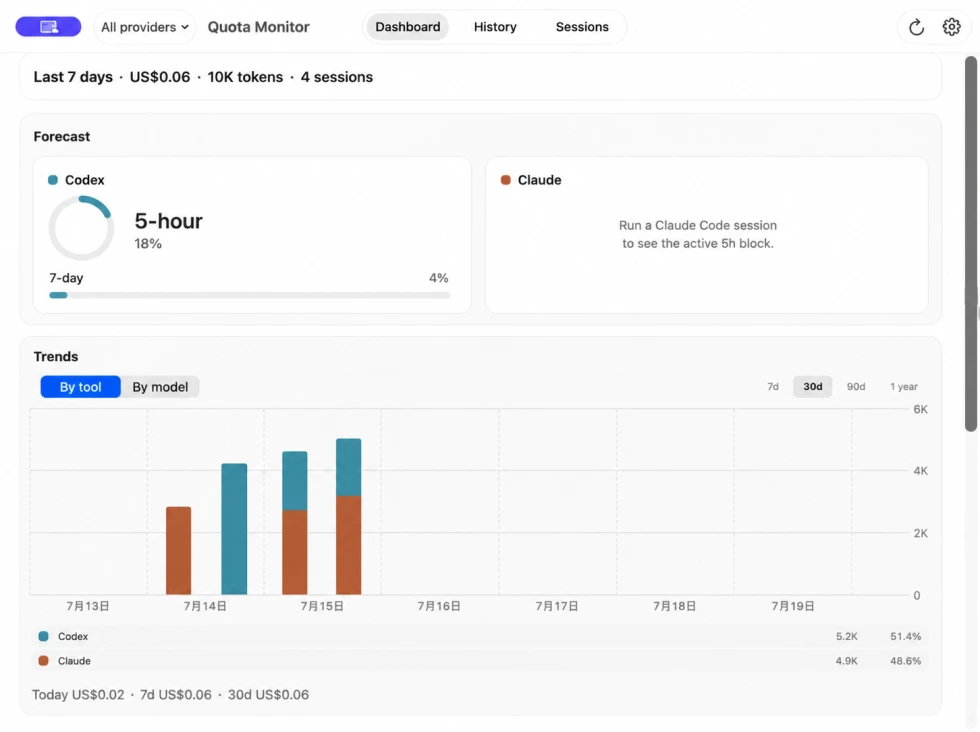980x732 pixels.
Task: Click the 7月16日 axis date label
Action: pos(439,606)
